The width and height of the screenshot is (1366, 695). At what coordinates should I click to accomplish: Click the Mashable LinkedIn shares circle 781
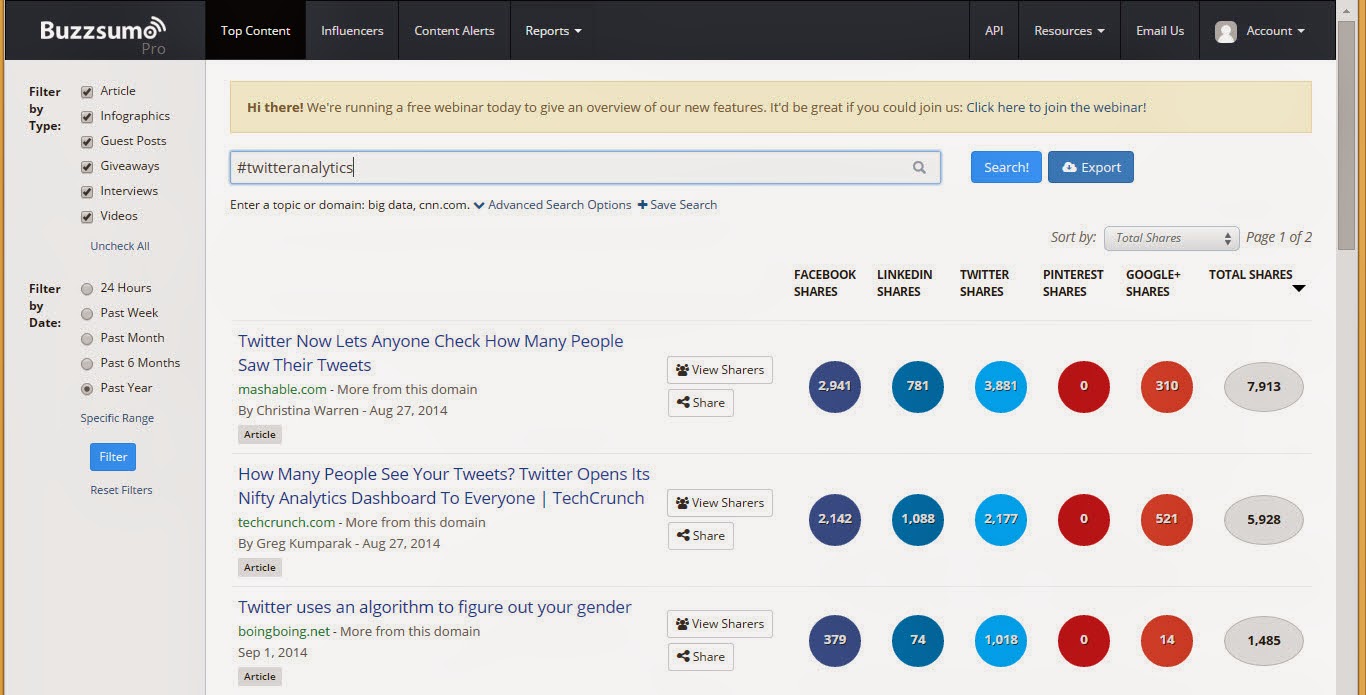(917, 386)
